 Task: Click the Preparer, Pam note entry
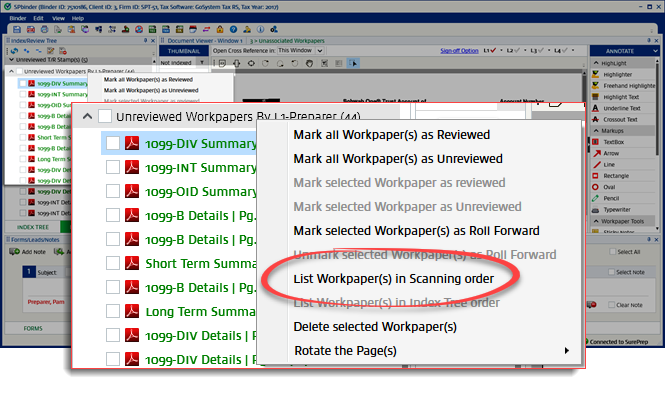[46, 302]
